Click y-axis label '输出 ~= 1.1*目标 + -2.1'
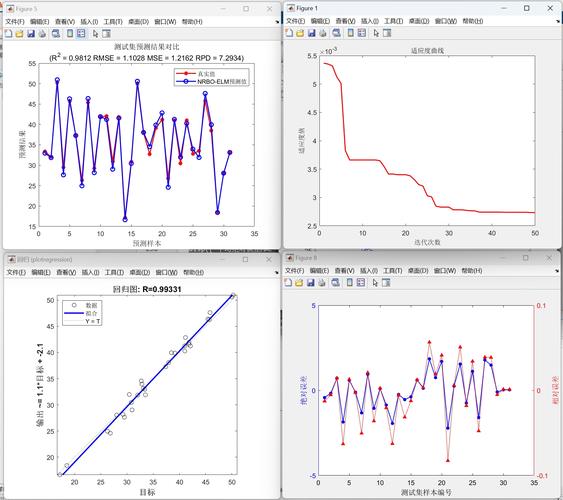The width and height of the screenshot is (563, 500). (40, 385)
